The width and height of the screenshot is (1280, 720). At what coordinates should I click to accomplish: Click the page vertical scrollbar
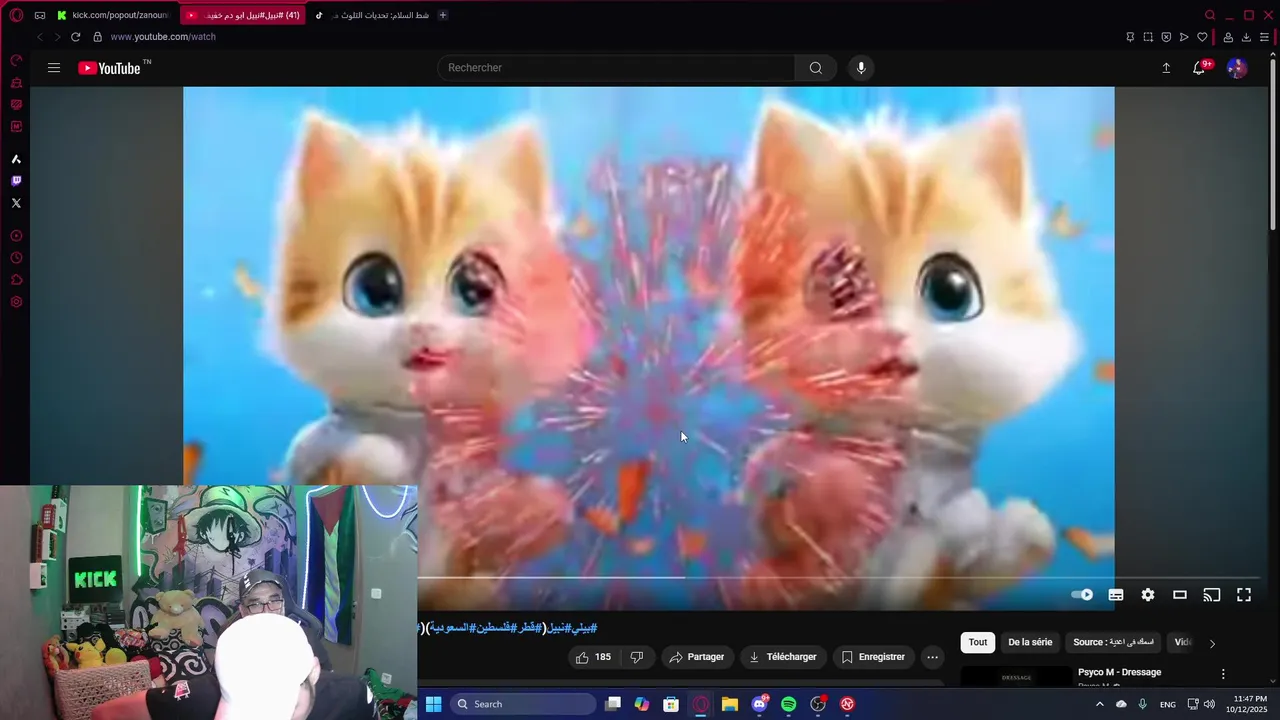tap(1274, 145)
